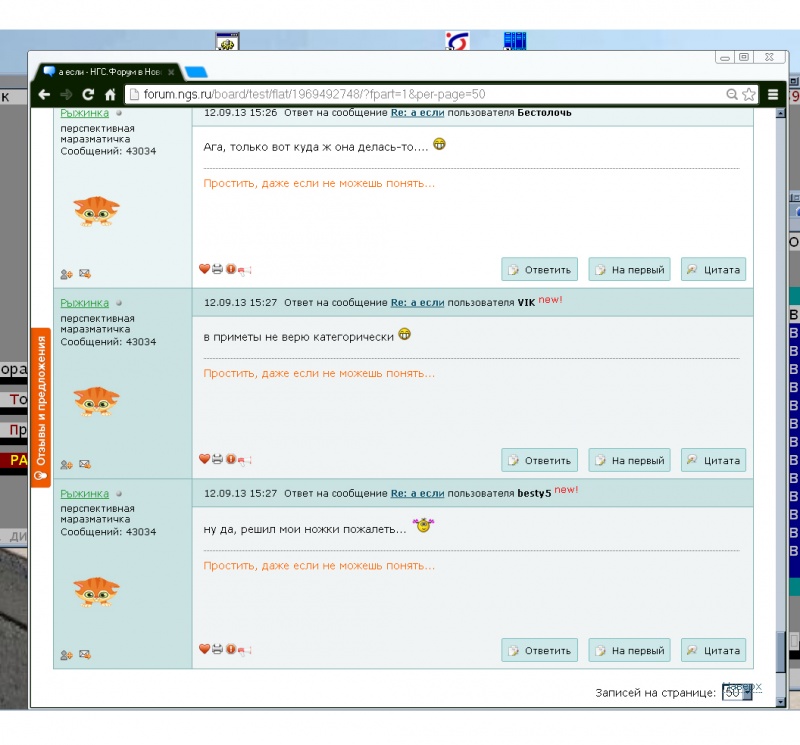Click the megaphone icon in the Бестолочь reply post
This screenshot has width=800, height=745.
[x=244, y=270]
